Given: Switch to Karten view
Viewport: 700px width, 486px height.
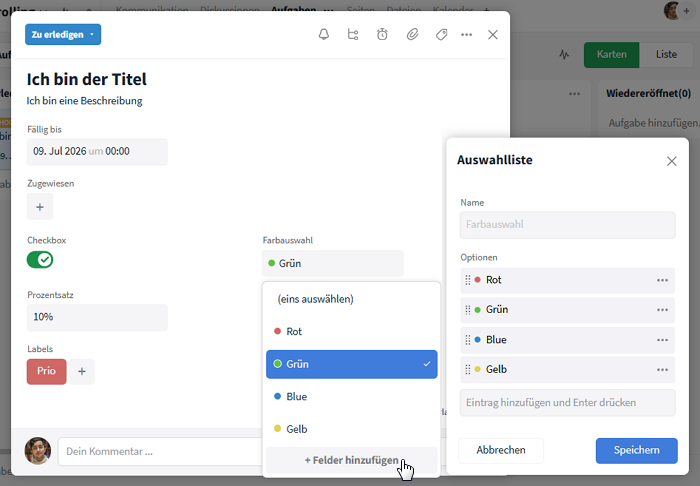Looking at the screenshot, I should click(x=611, y=54).
